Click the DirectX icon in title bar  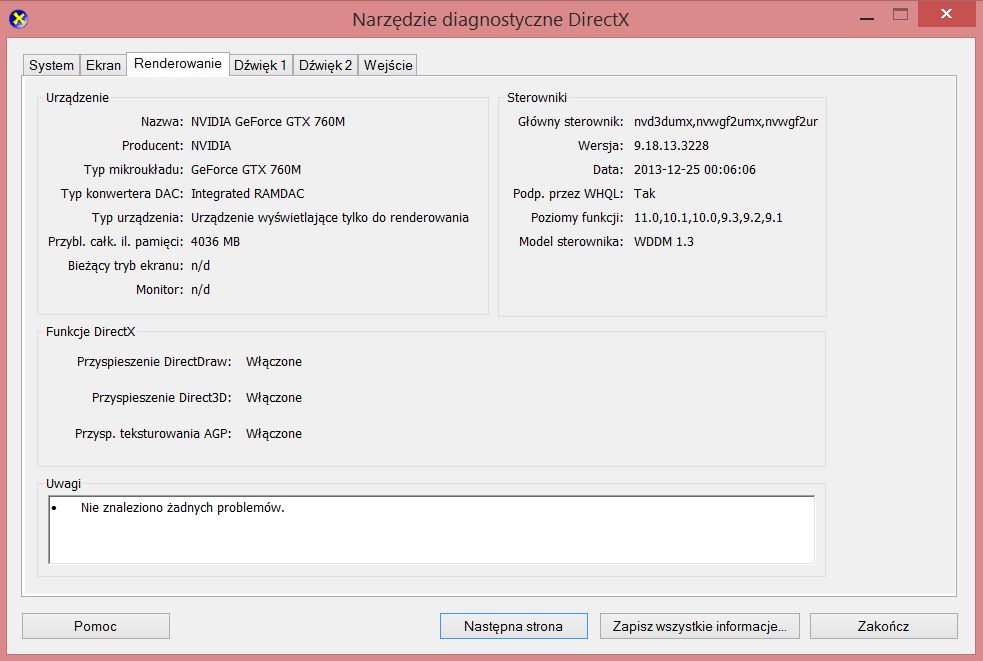[x=19, y=19]
